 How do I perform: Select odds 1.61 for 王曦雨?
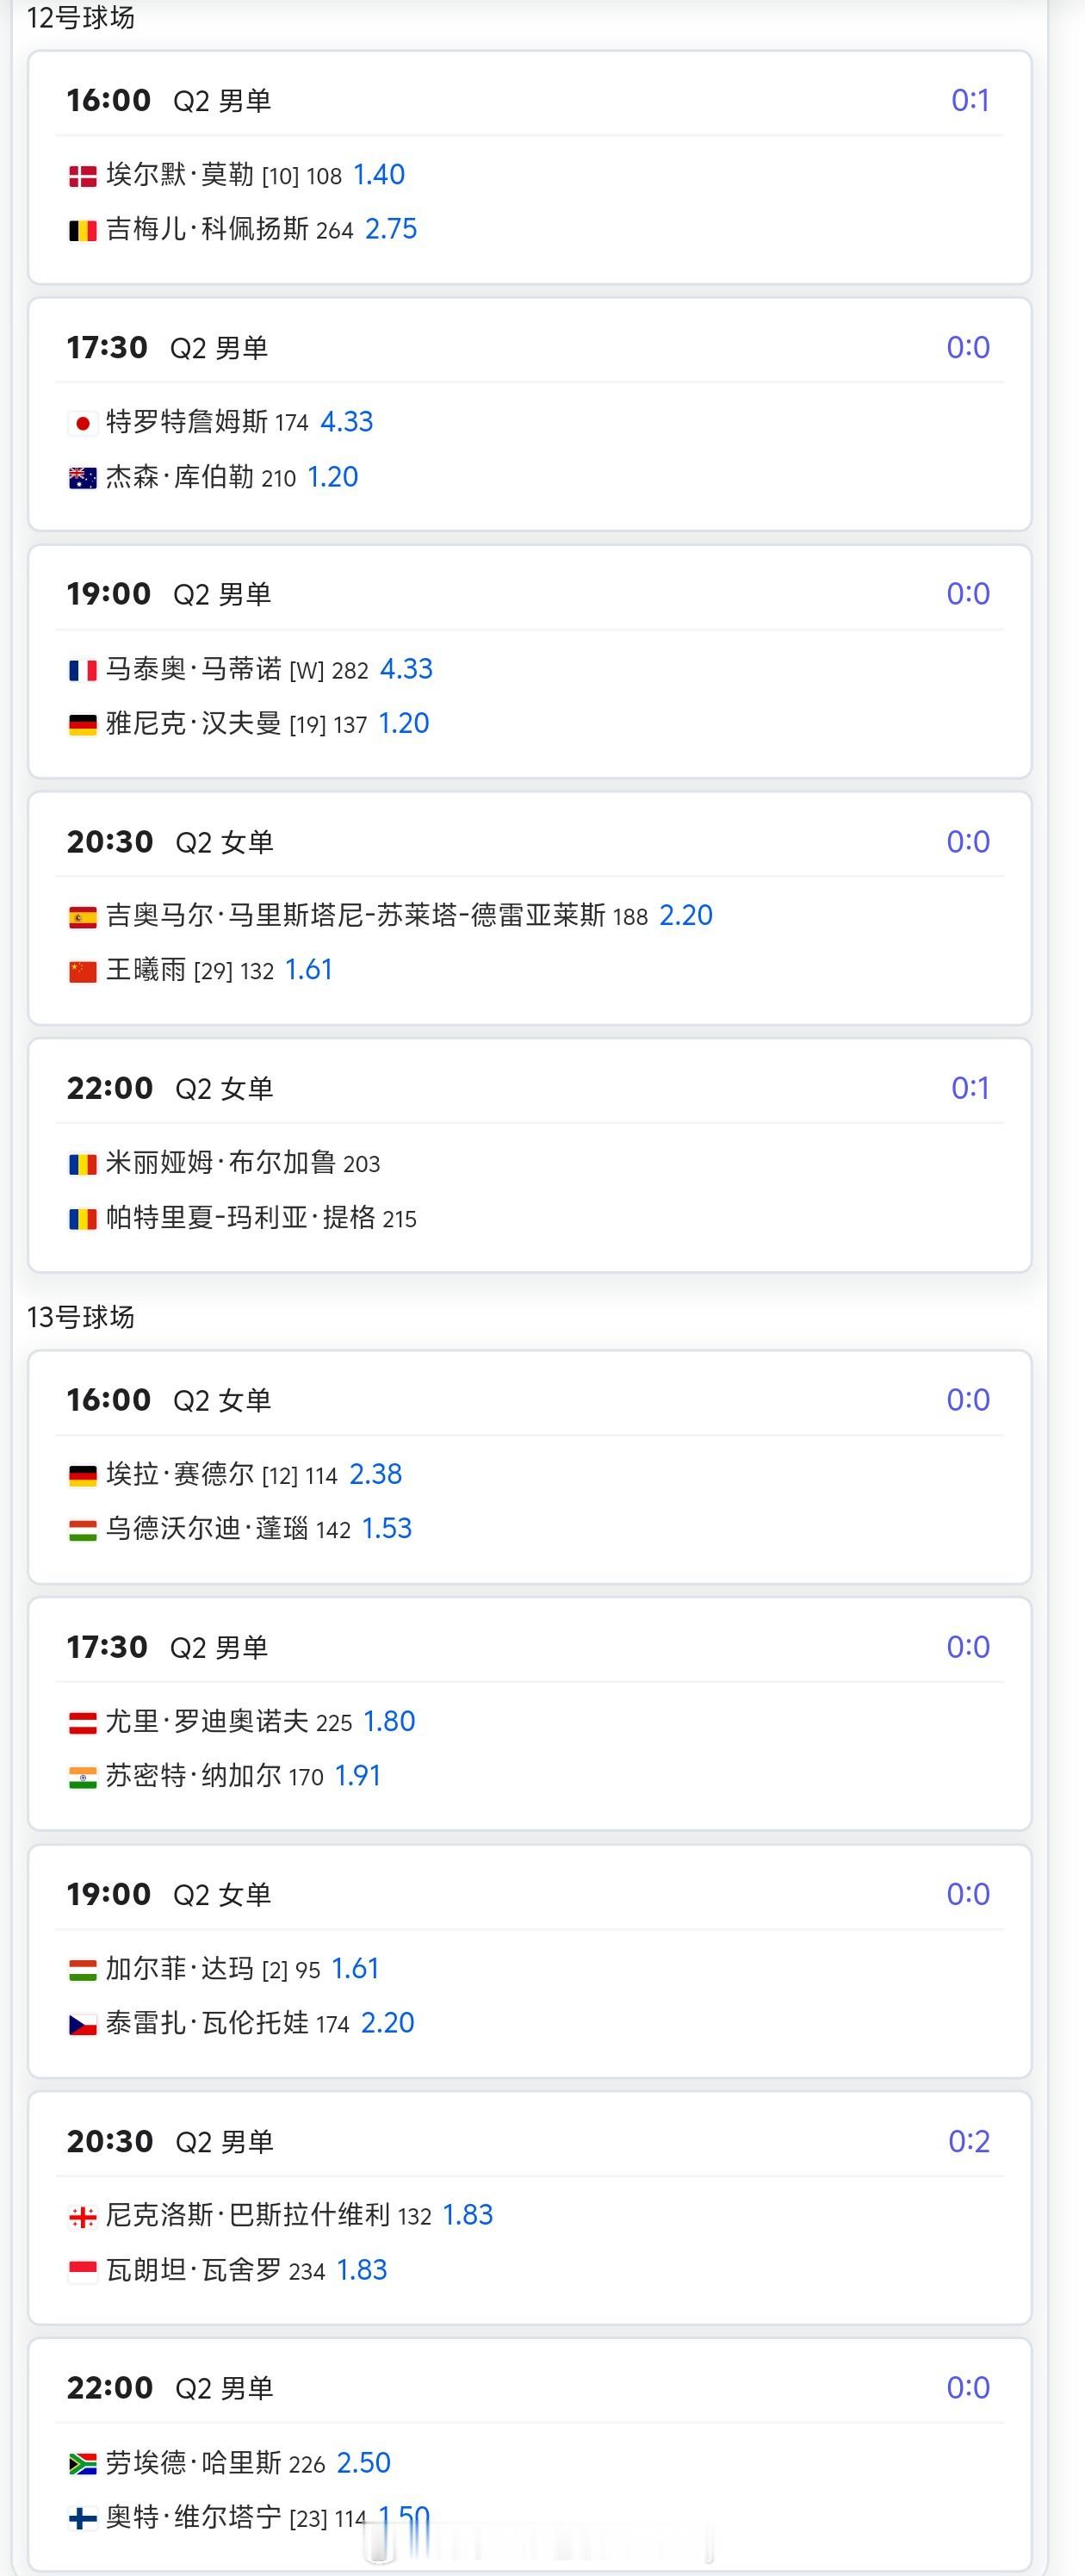308,970
